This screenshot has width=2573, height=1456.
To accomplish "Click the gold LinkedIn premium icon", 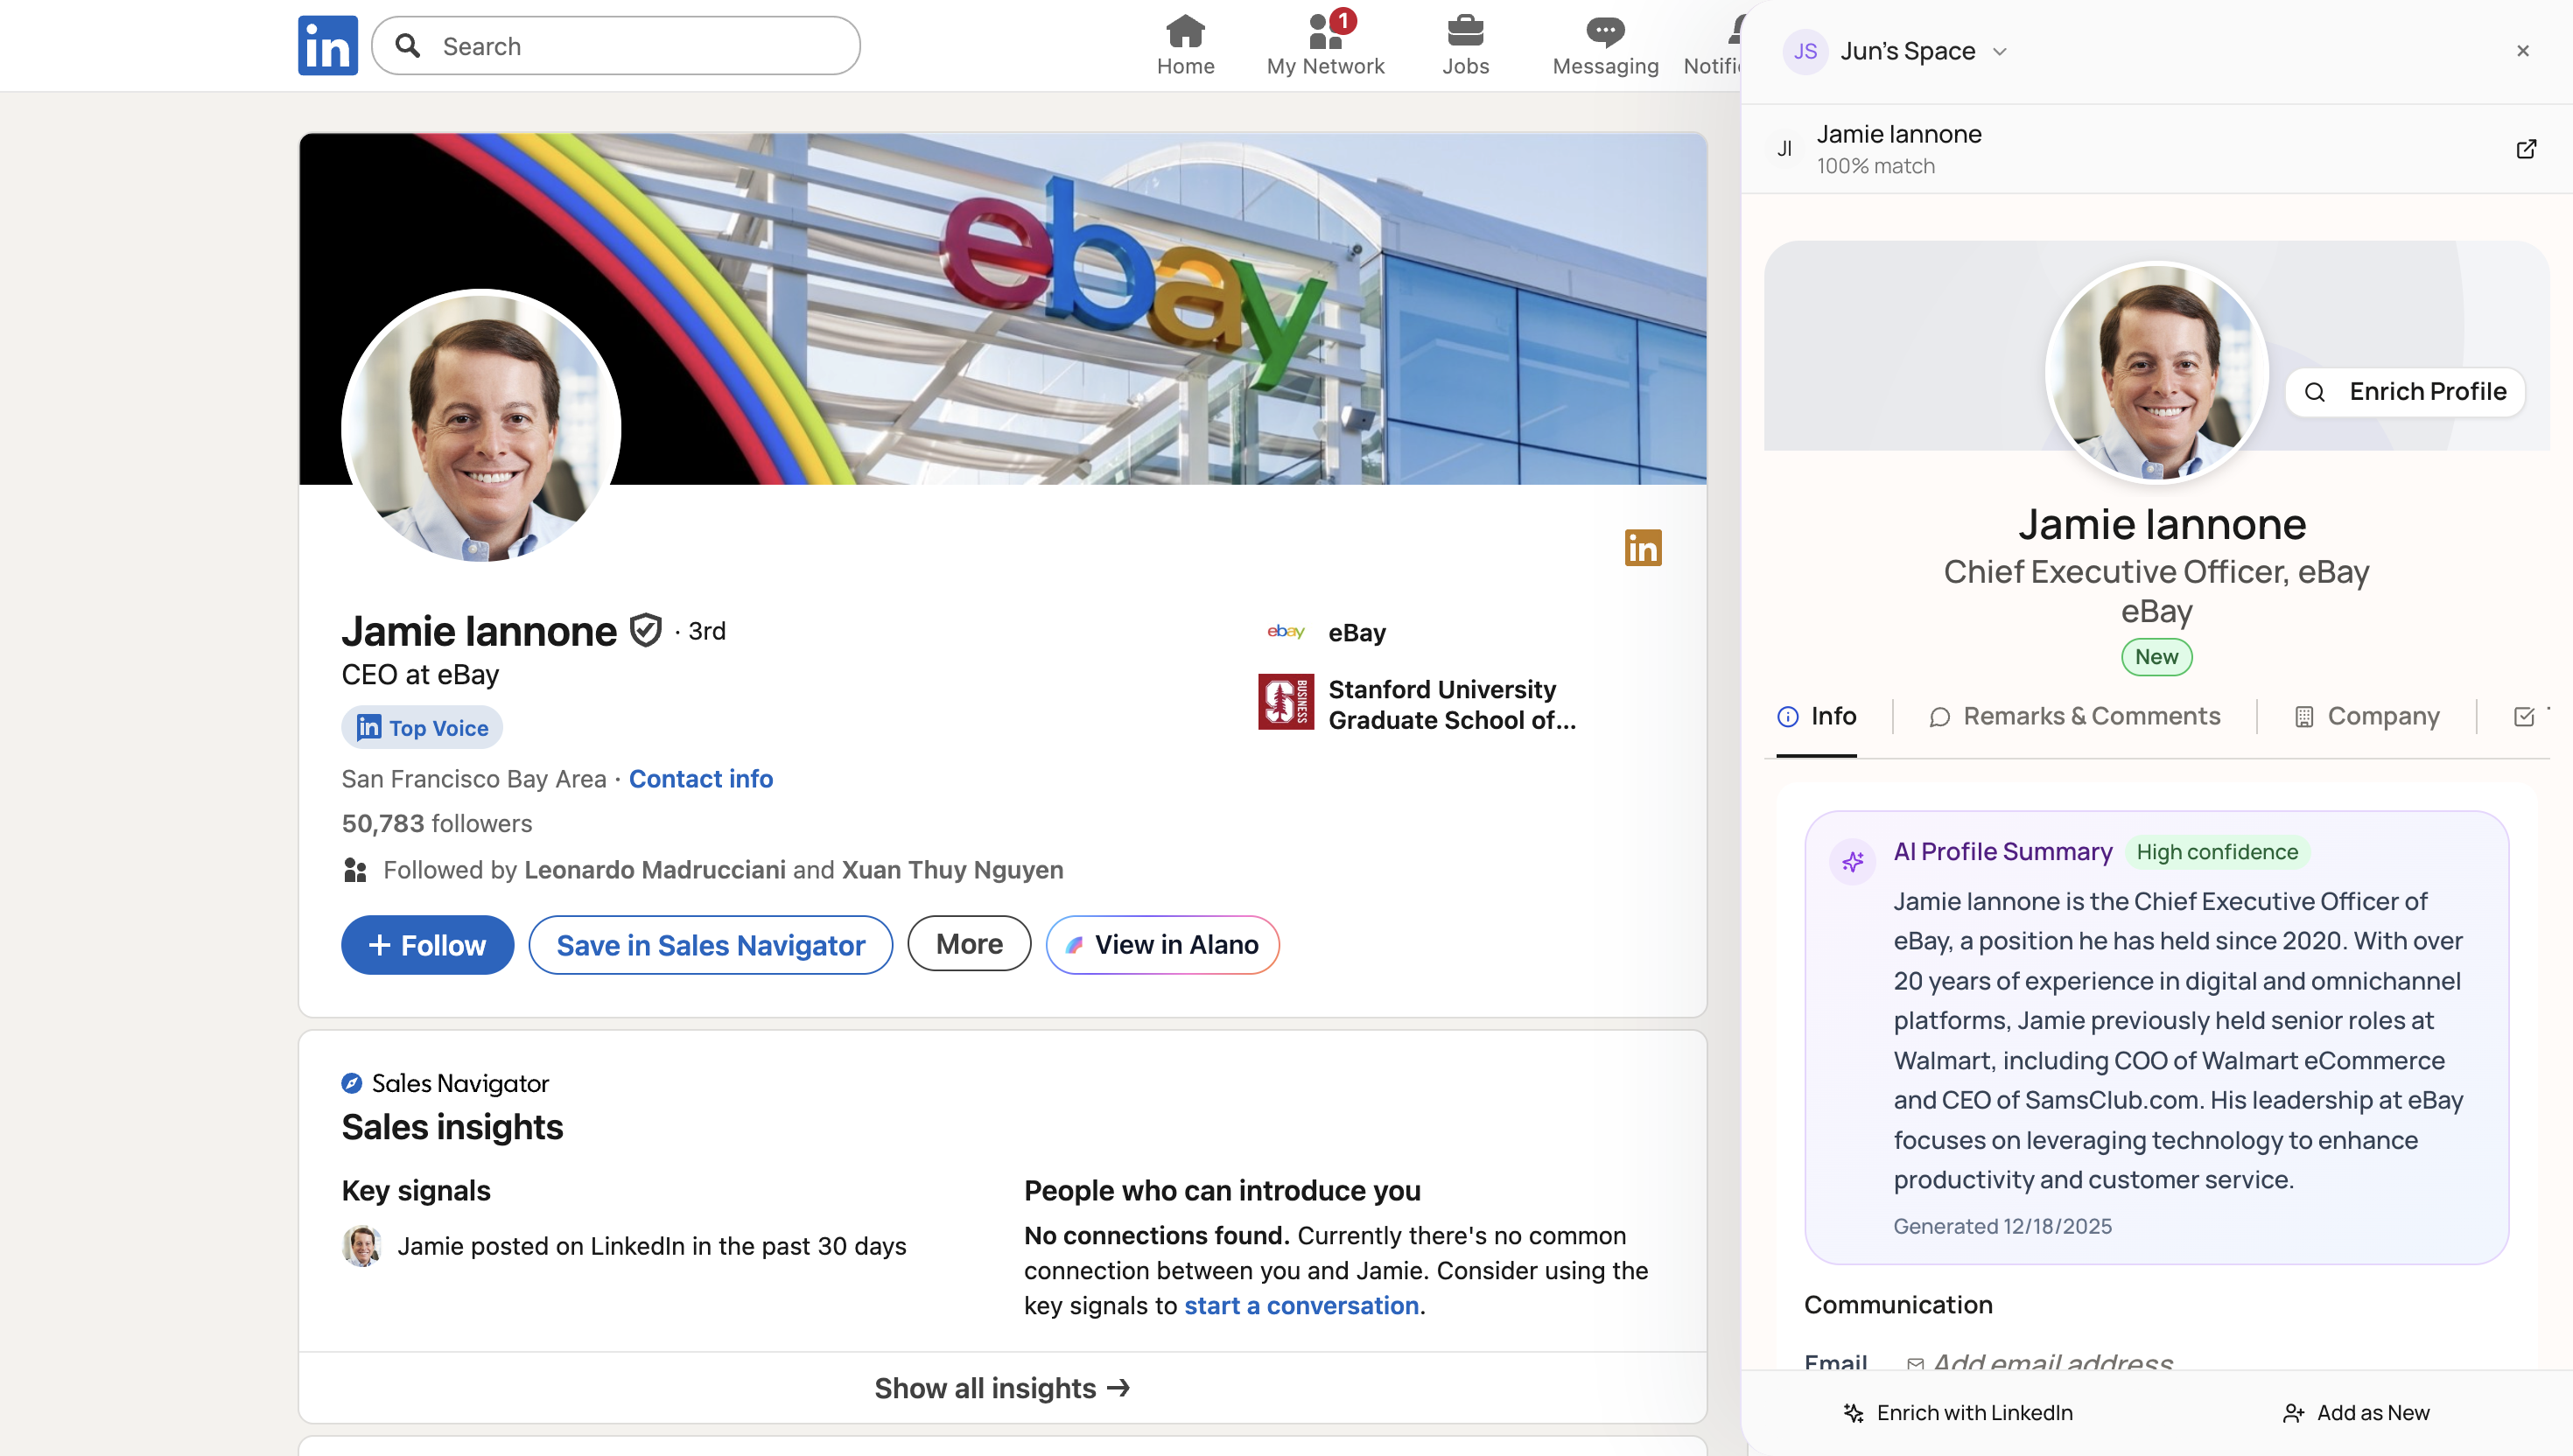I will pos(1642,548).
